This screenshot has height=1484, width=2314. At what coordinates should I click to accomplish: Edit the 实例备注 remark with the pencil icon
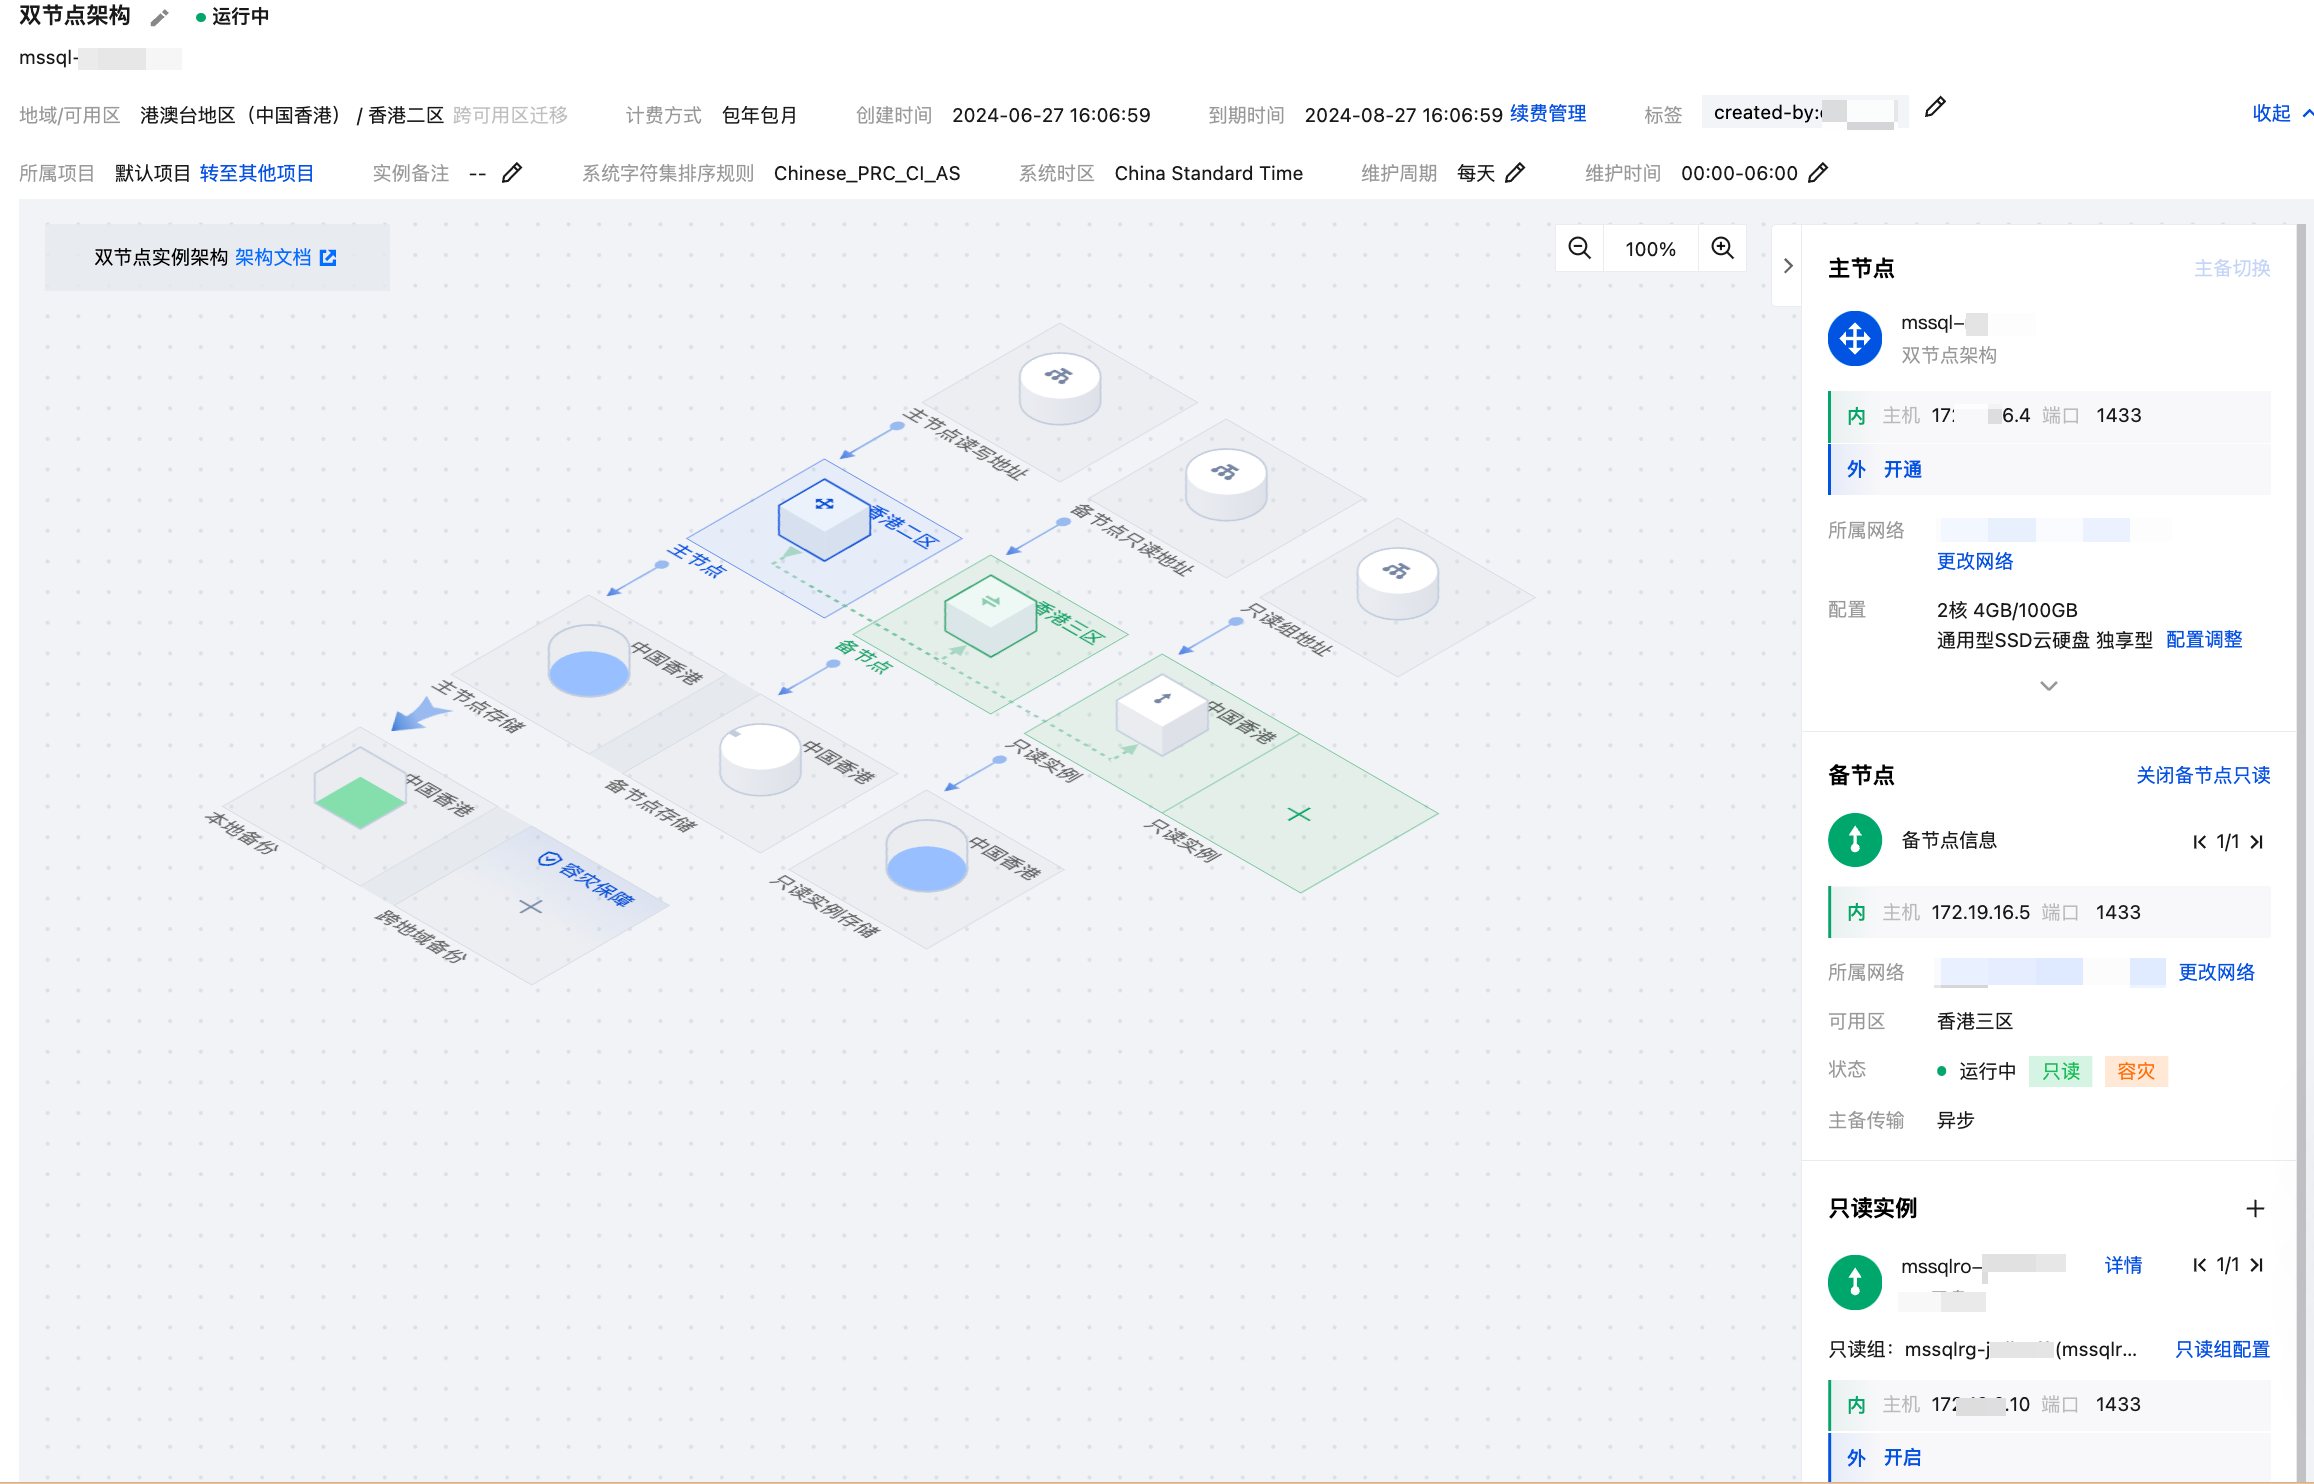[x=512, y=173]
